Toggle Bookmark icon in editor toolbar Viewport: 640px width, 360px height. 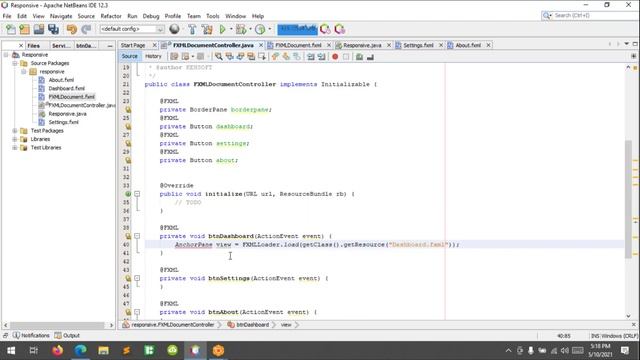[297, 57]
